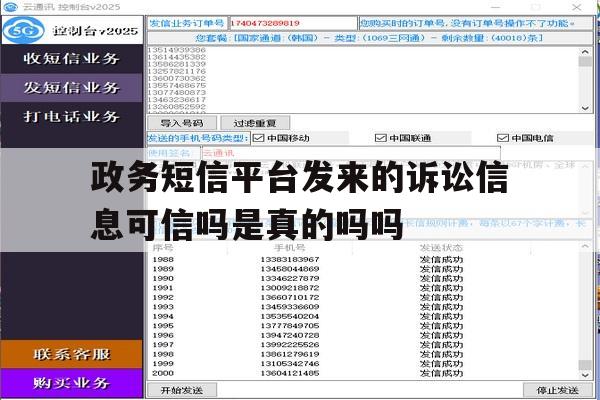
Task: Select number 13257821176 in import list
Action: pyautogui.click(x=176, y=71)
